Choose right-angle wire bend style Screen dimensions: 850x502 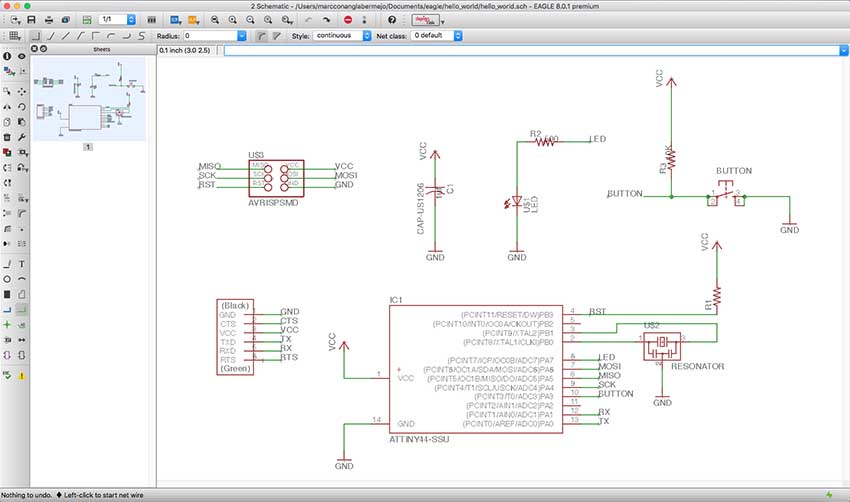tap(36, 36)
